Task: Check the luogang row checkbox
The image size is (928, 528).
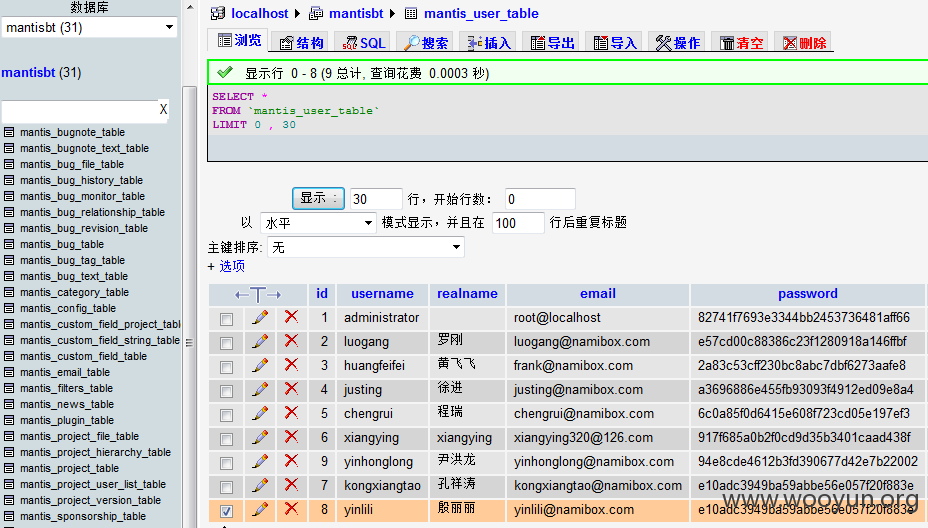Action: (226, 343)
